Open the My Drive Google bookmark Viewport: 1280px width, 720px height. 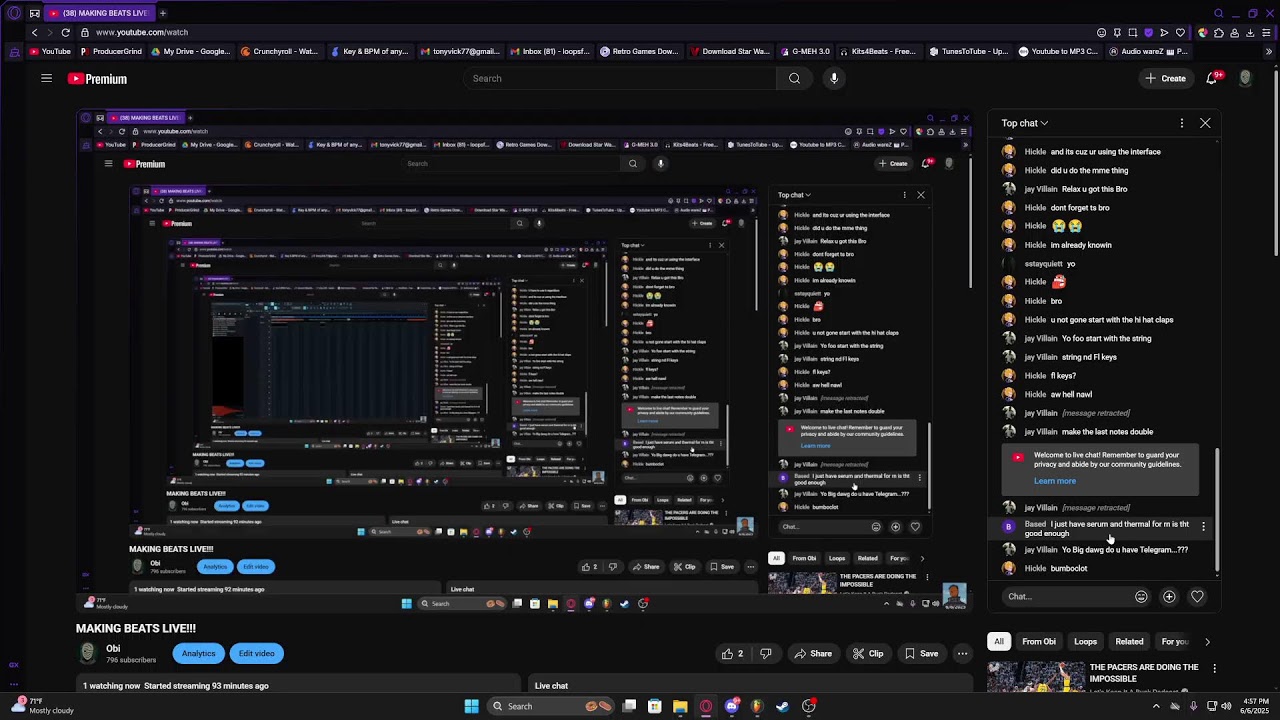click(x=190, y=51)
